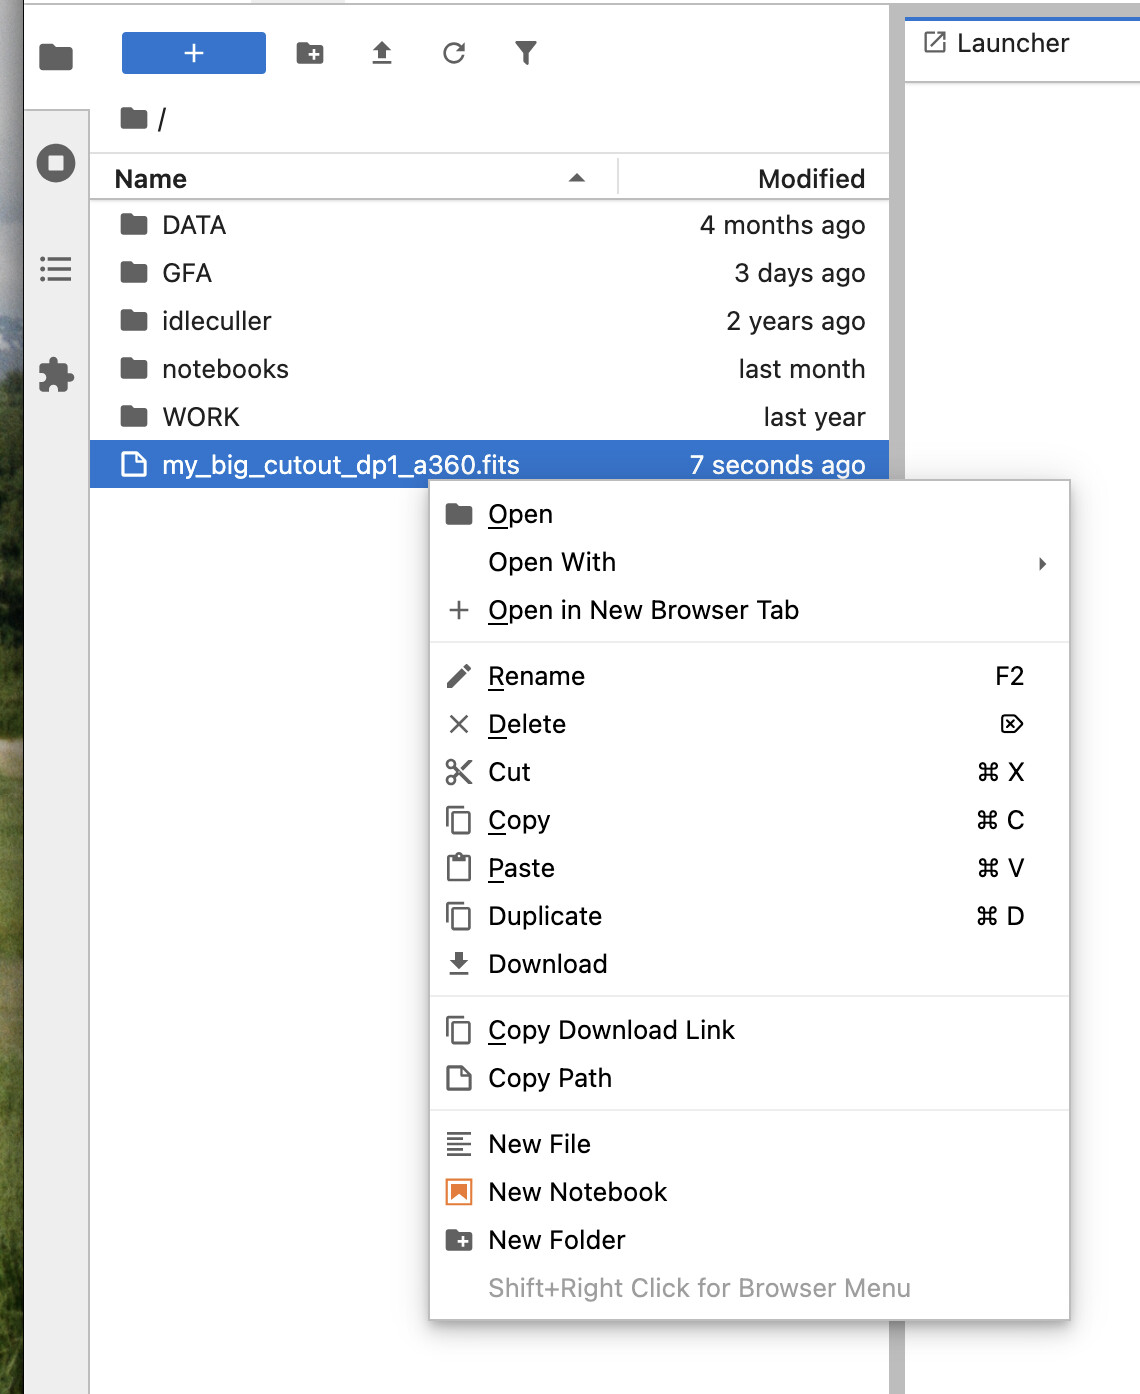Switch to the Launcher tab
This screenshot has height=1394, width=1140.
[1012, 43]
